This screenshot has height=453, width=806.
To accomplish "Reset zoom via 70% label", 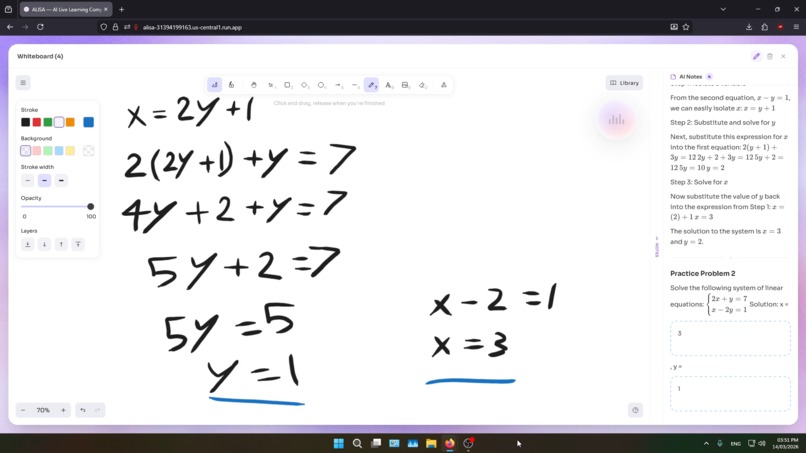I will (x=43, y=410).
